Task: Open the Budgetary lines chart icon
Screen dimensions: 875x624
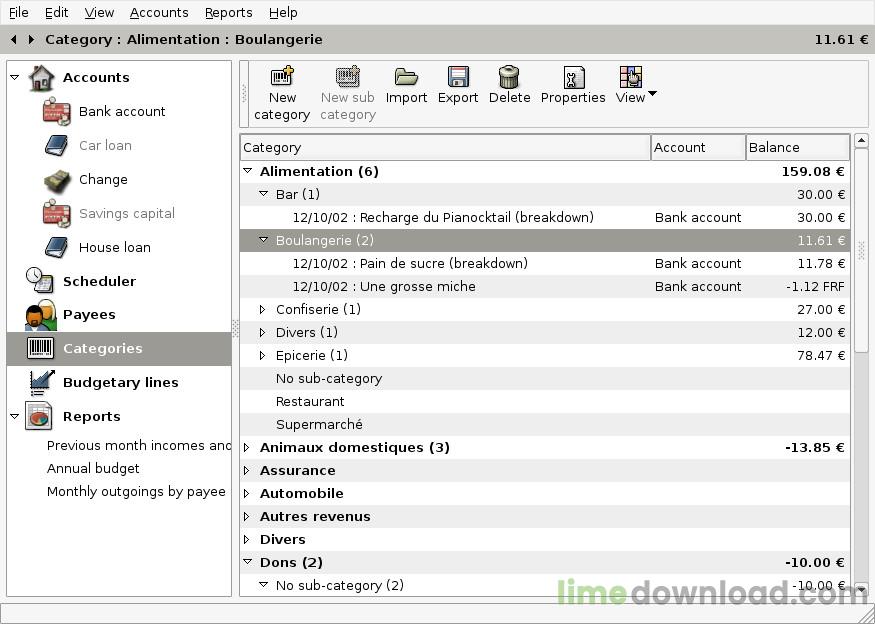Action: (42, 382)
